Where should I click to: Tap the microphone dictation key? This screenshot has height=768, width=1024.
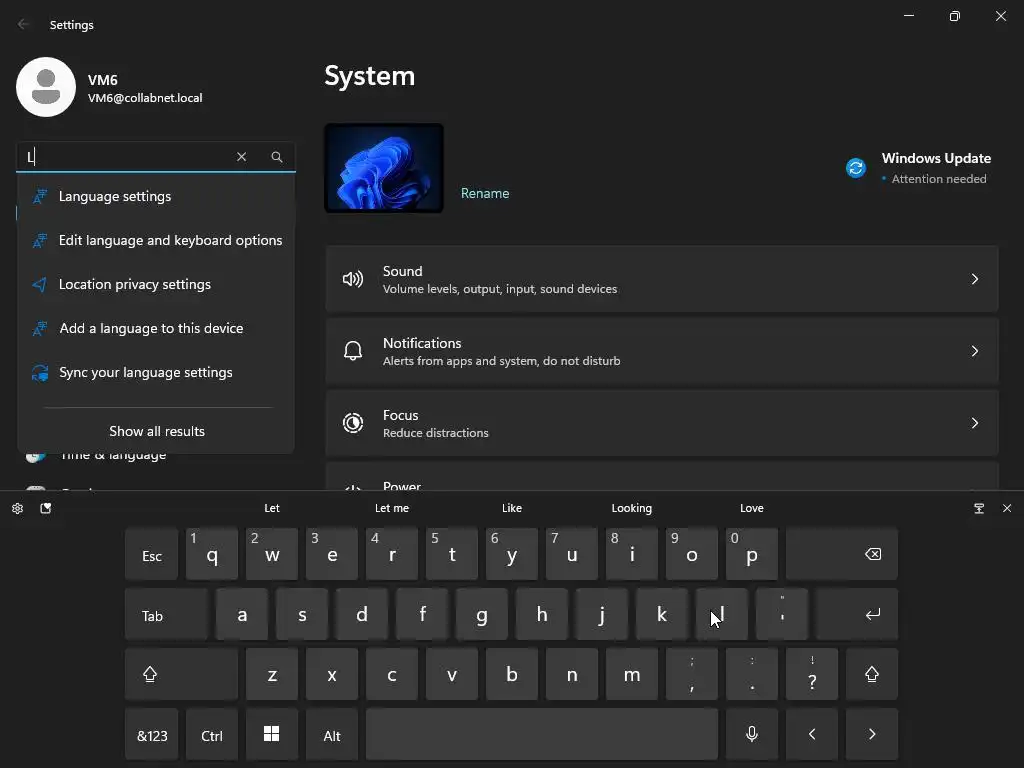752,735
